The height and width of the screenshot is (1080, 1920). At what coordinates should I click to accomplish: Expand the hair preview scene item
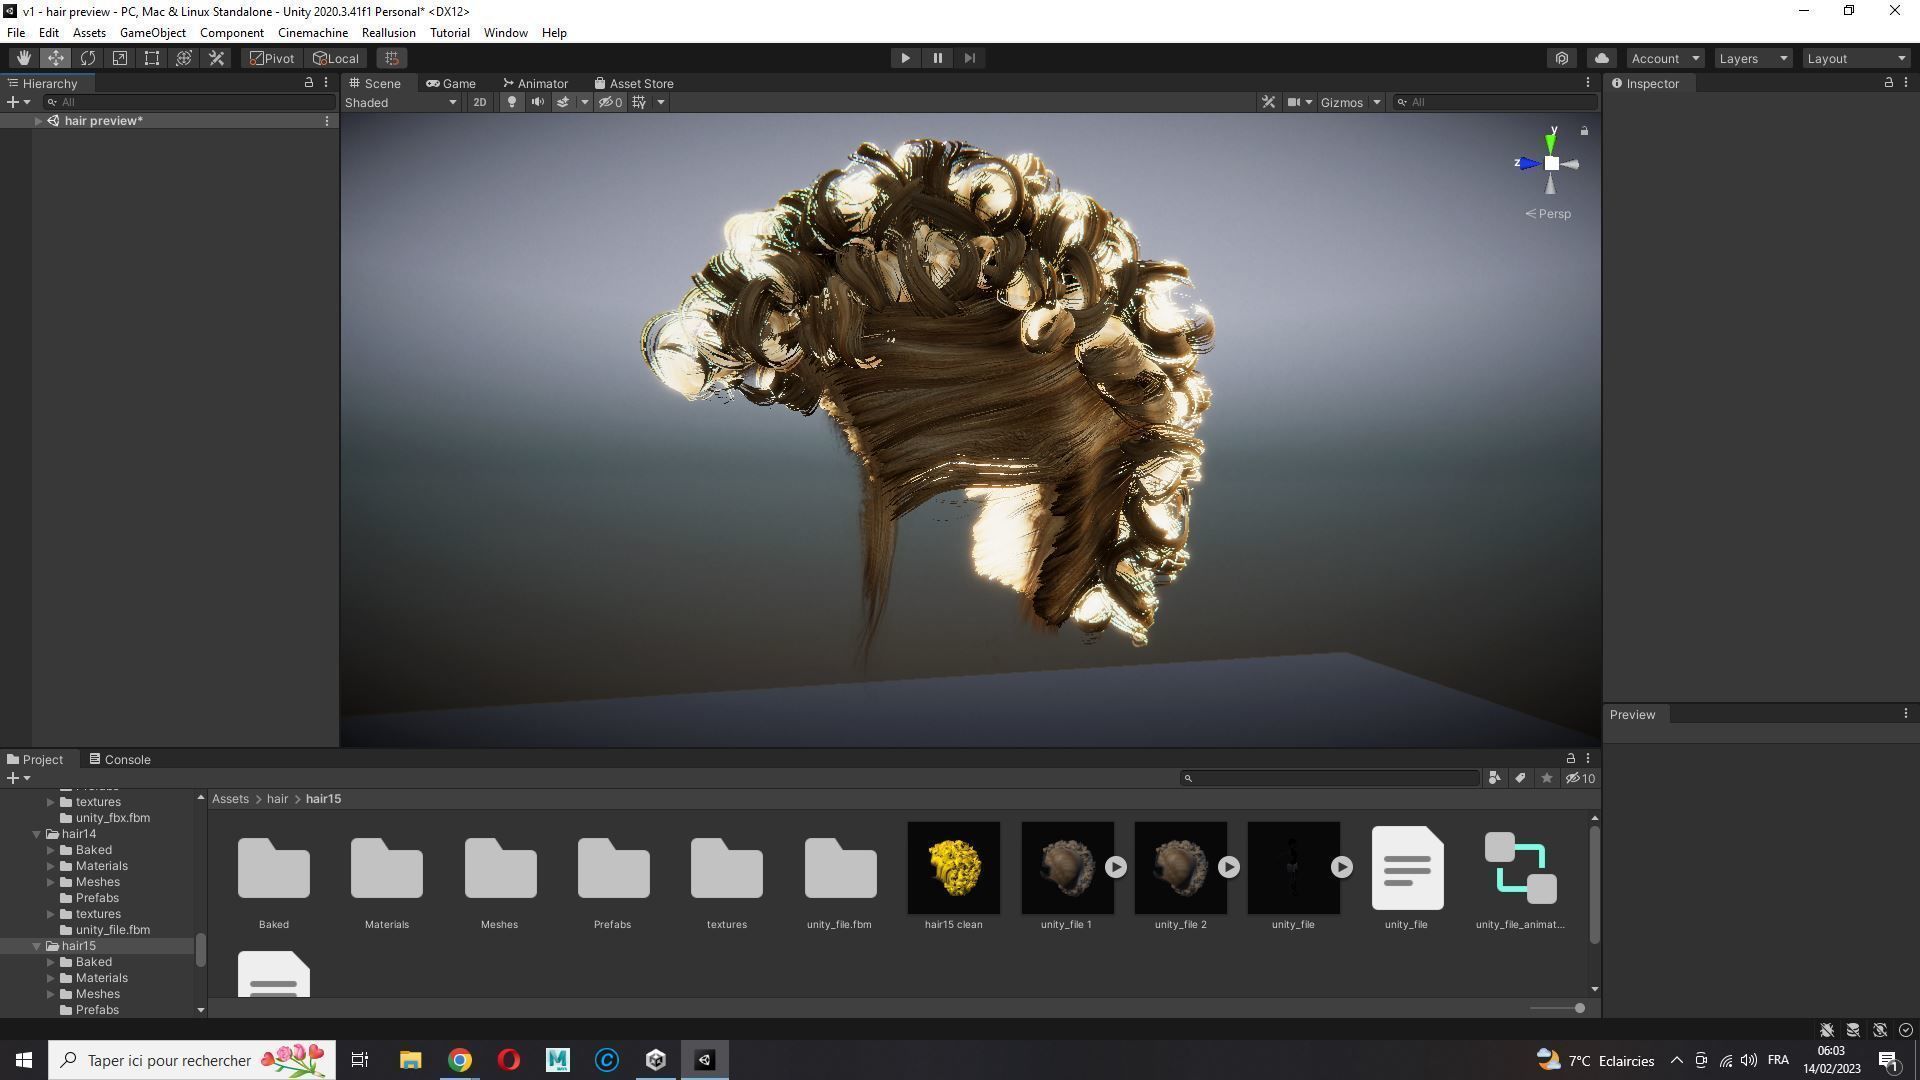pos(38,121)
